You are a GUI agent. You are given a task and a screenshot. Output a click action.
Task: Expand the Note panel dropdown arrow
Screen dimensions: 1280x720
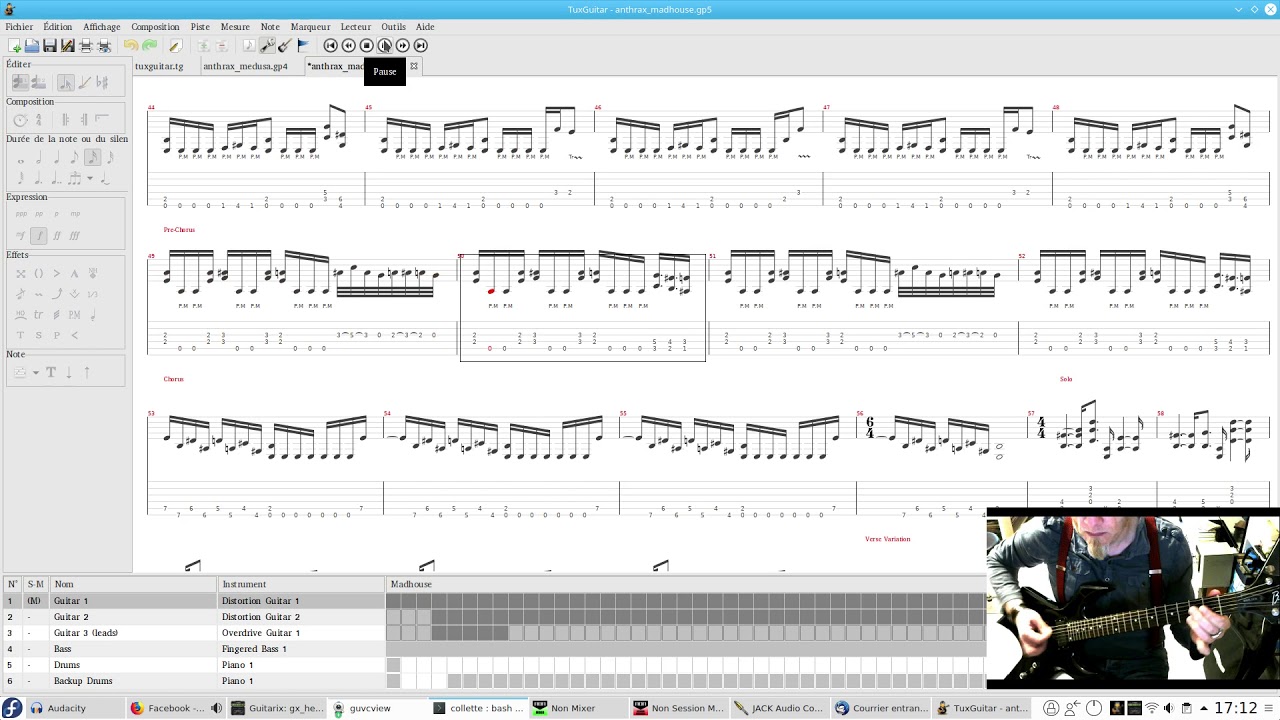(x=36, y=373)
